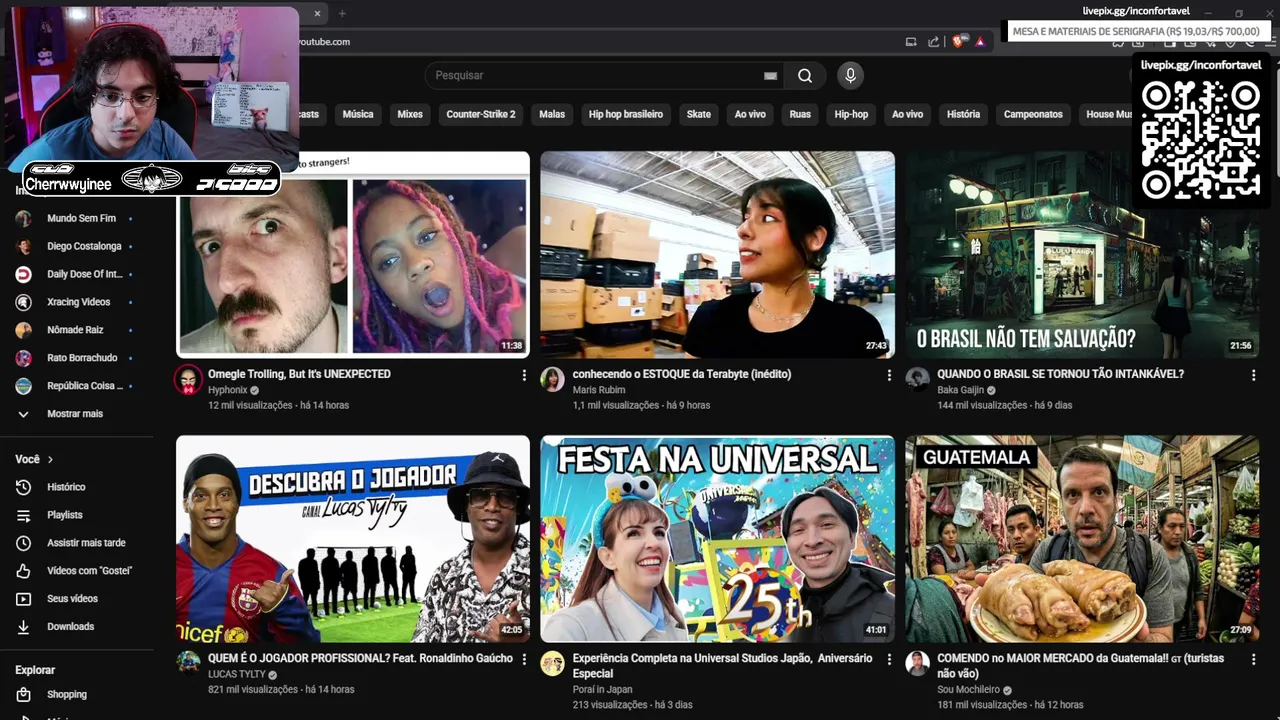
Task: Open the Nômade Raiz subscription
Action: (76, 330)
